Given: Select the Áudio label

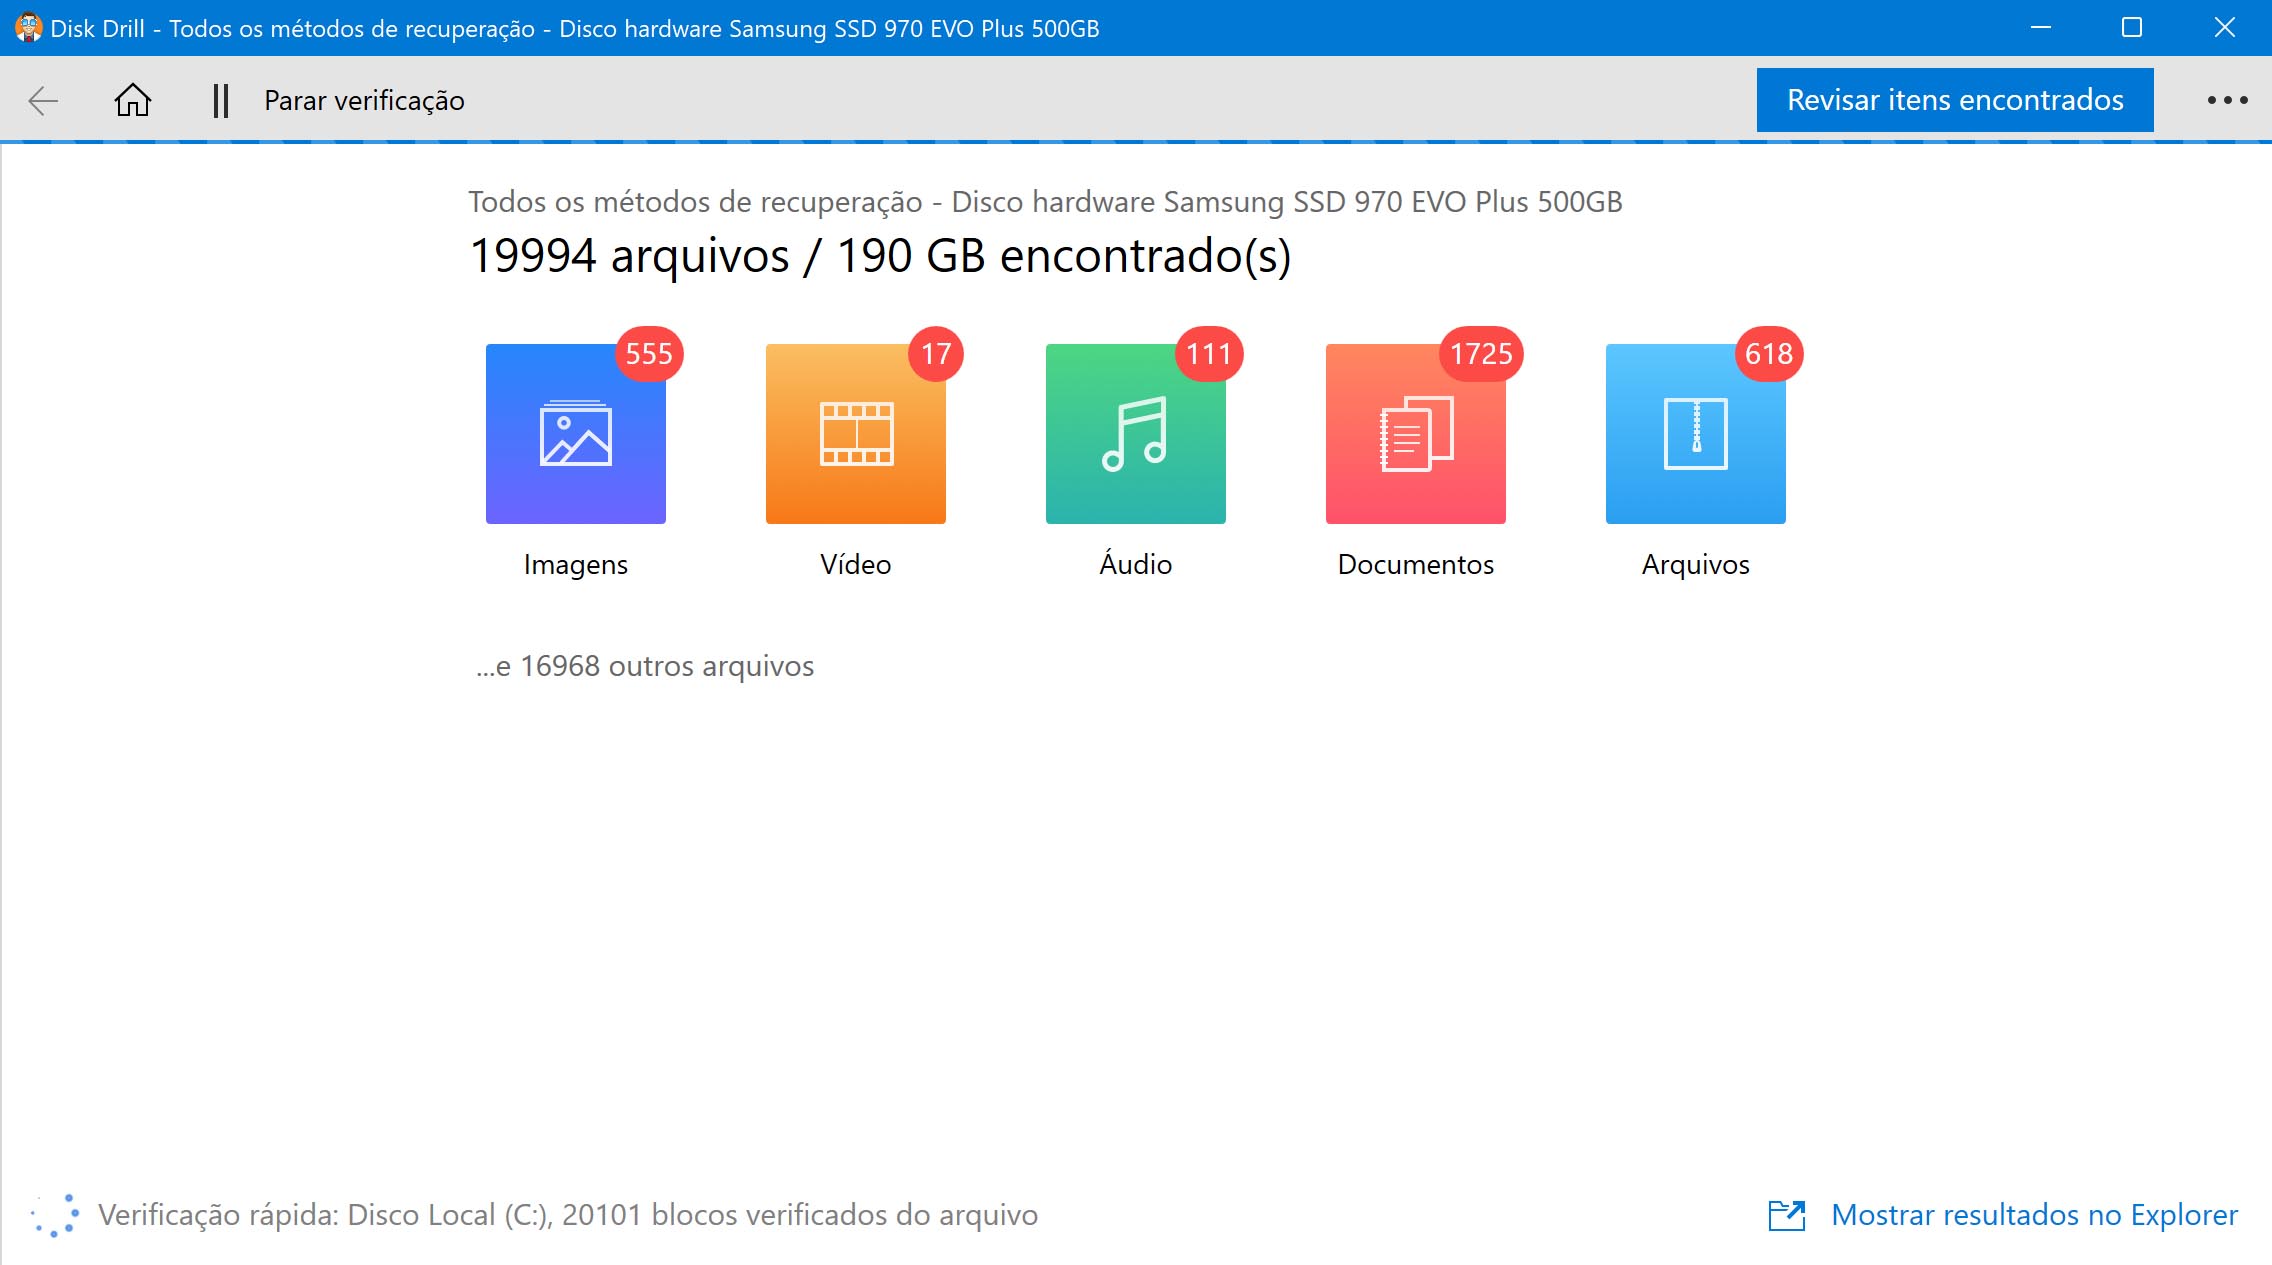Looking at the screenshot, I should point(1136,563).
